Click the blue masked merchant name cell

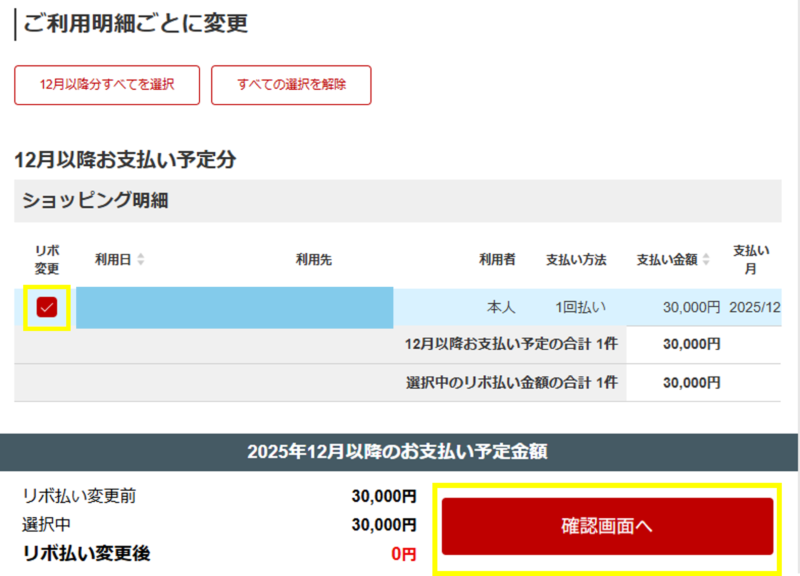click(234, 307)
